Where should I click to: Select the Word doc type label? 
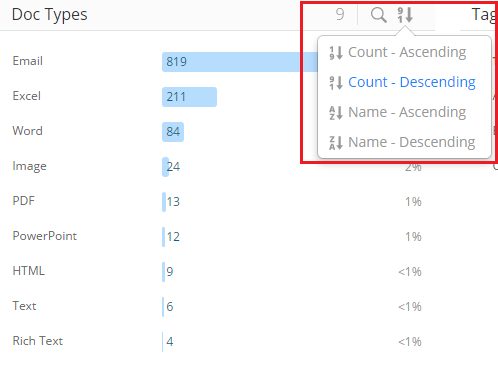click(x=28, y=131)
